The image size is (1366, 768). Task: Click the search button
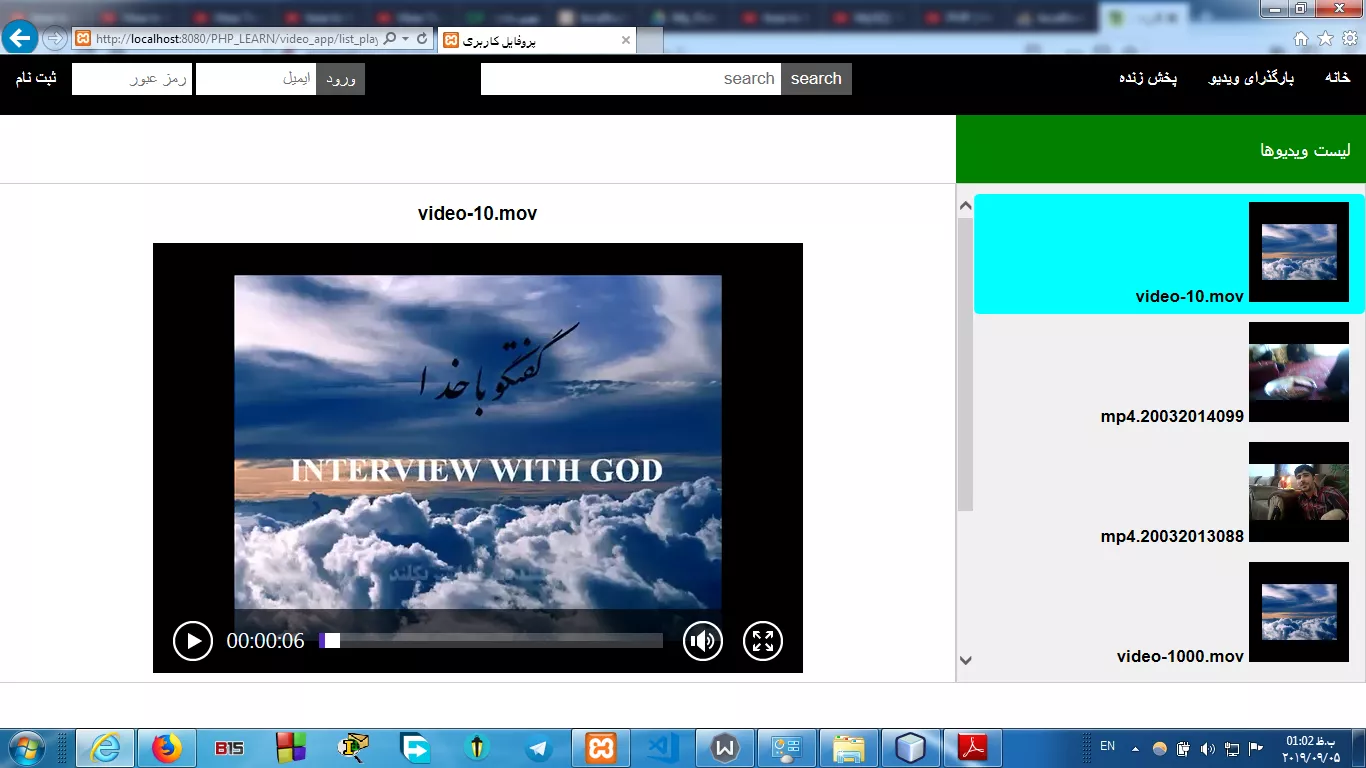[x=816, y=79]
